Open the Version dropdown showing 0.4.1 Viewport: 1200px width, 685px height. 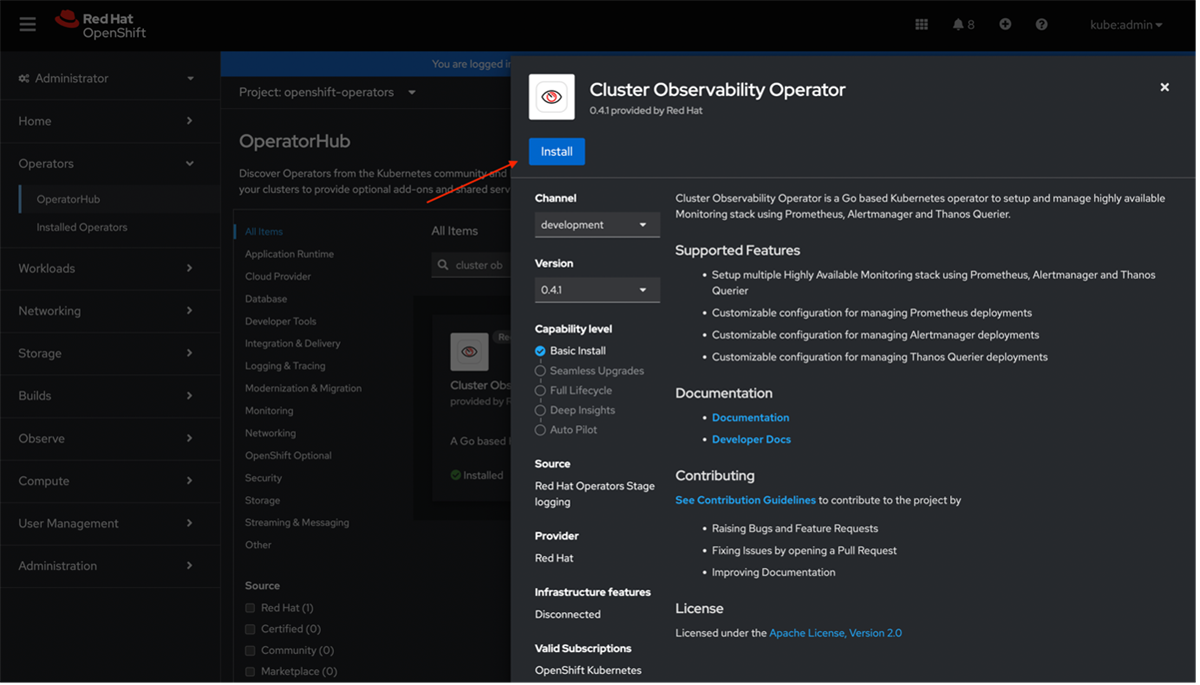pos(597,289)
